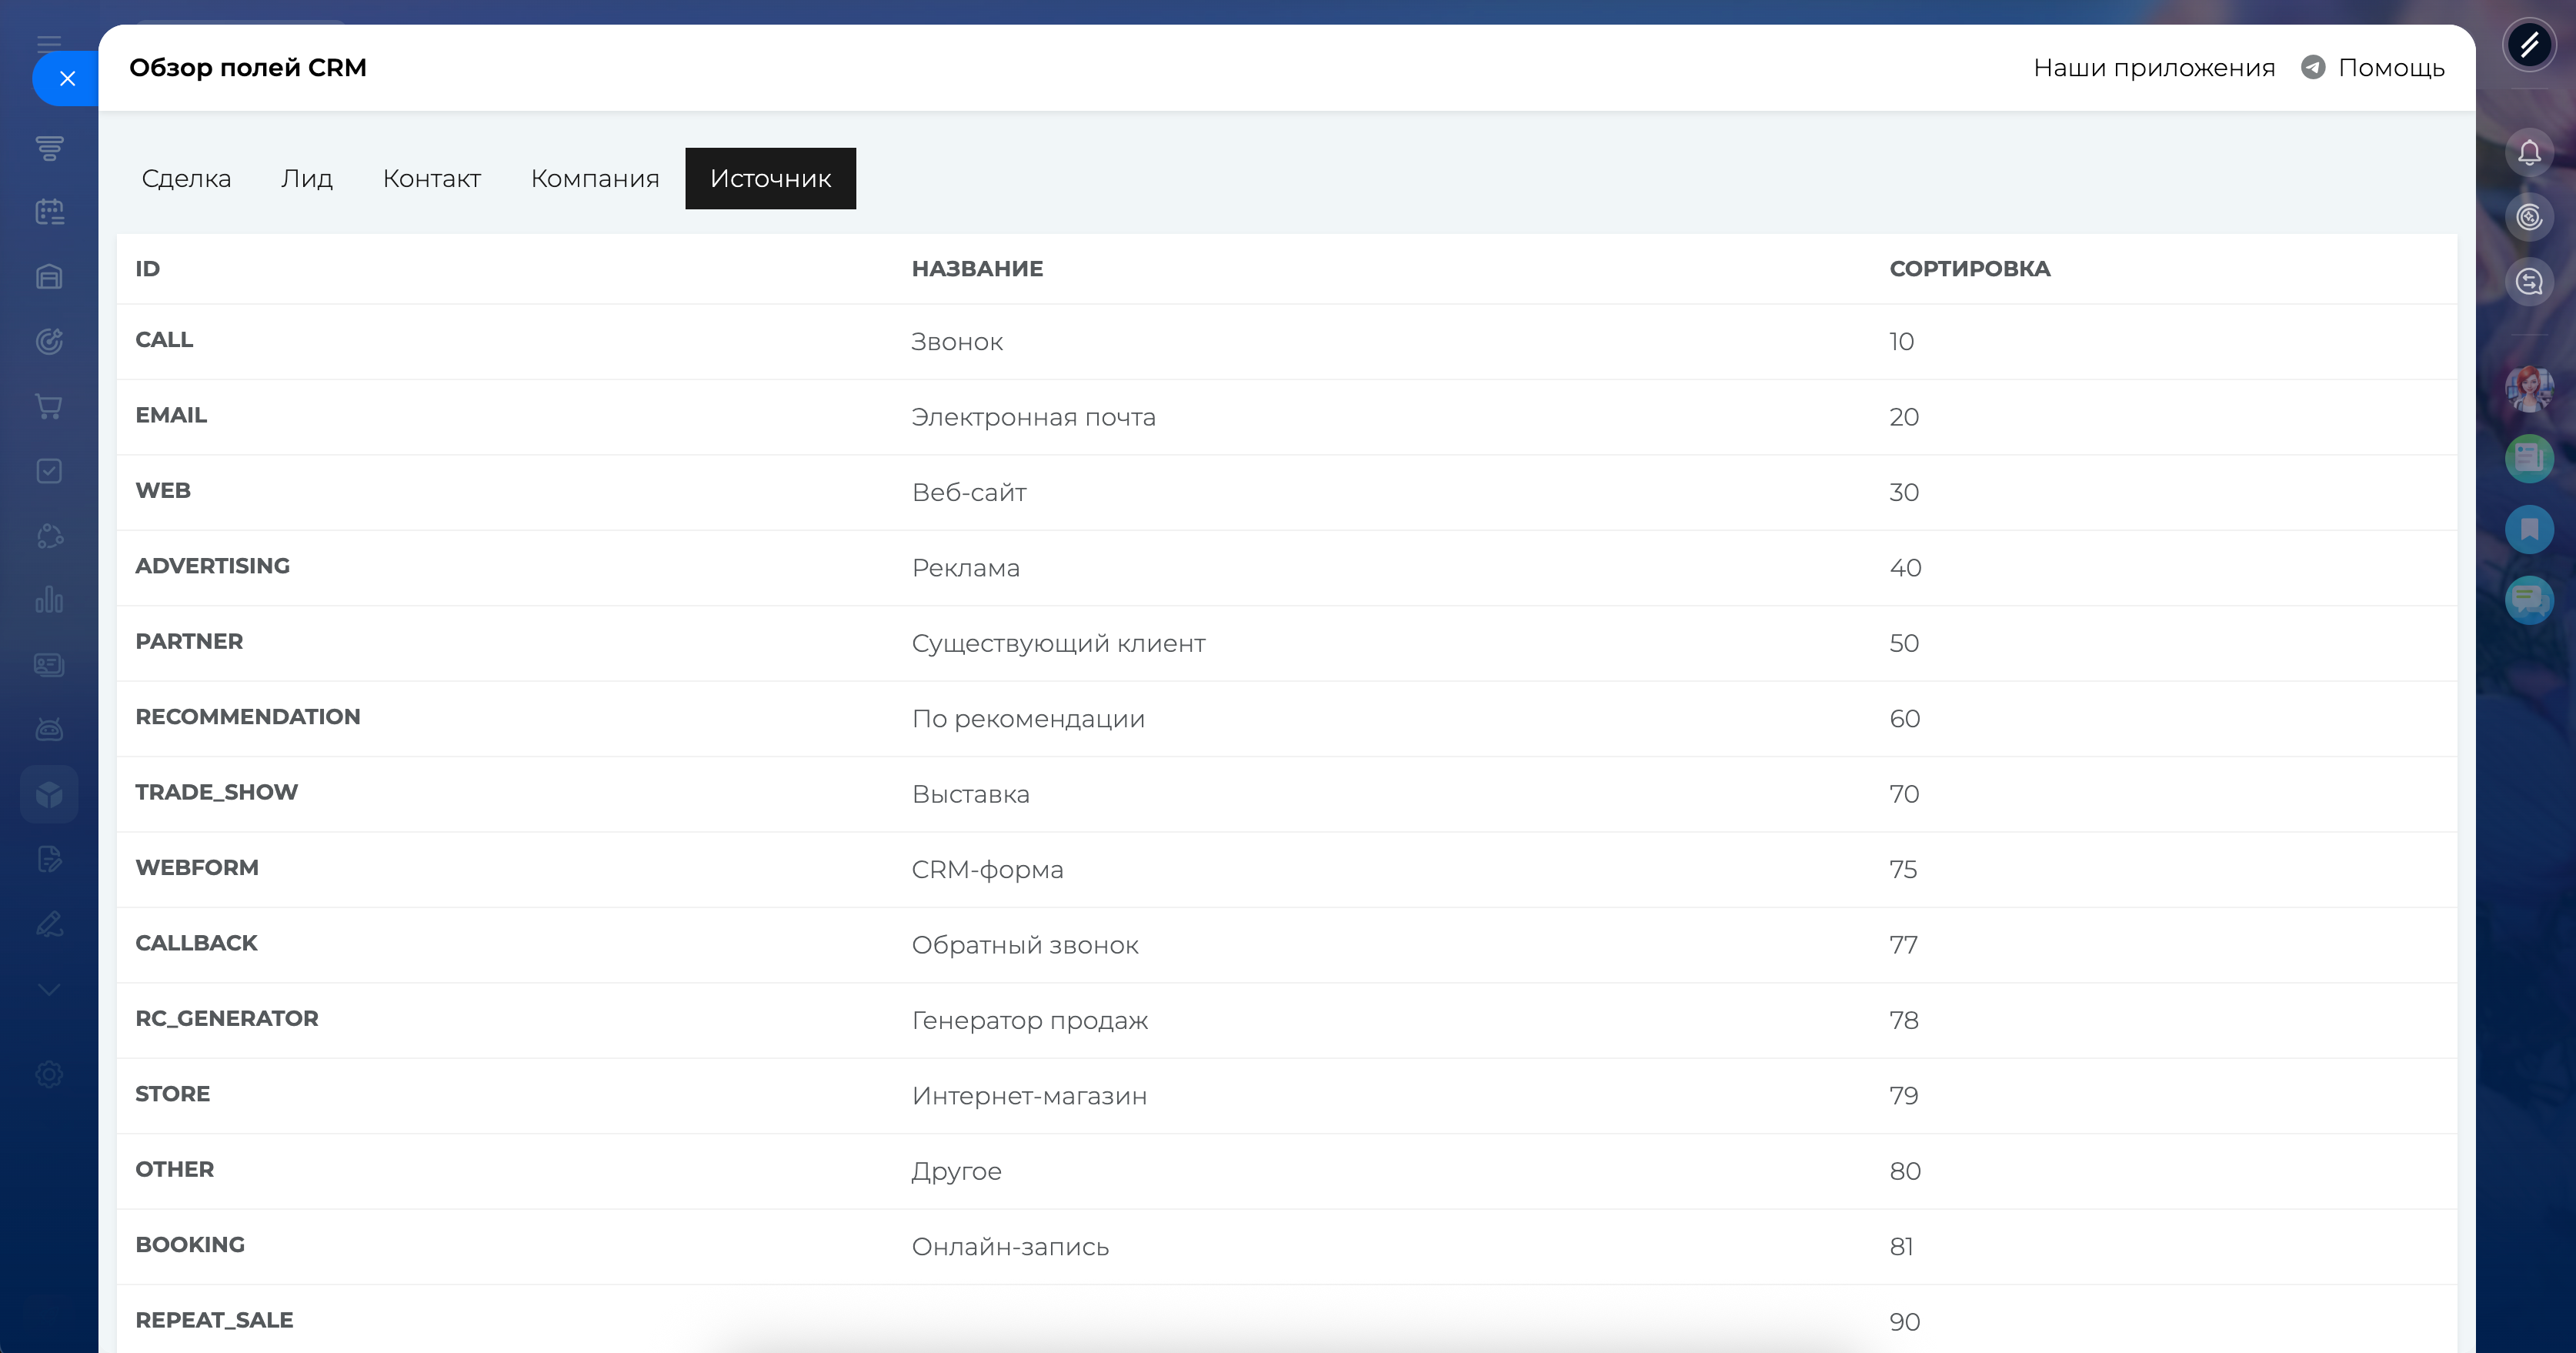Open the robot automation sidebar icon
This screenshot has height=1353, width=2576.
49,729
